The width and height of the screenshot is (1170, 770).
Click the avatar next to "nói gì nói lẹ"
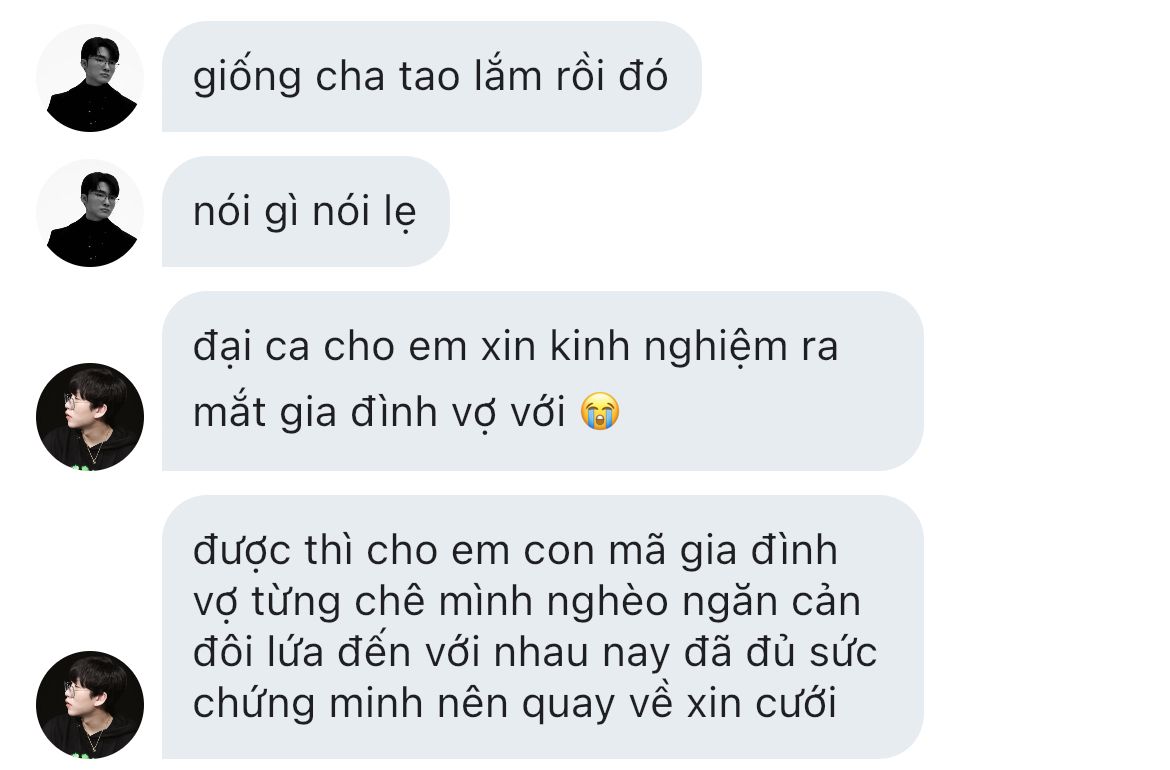90,213
